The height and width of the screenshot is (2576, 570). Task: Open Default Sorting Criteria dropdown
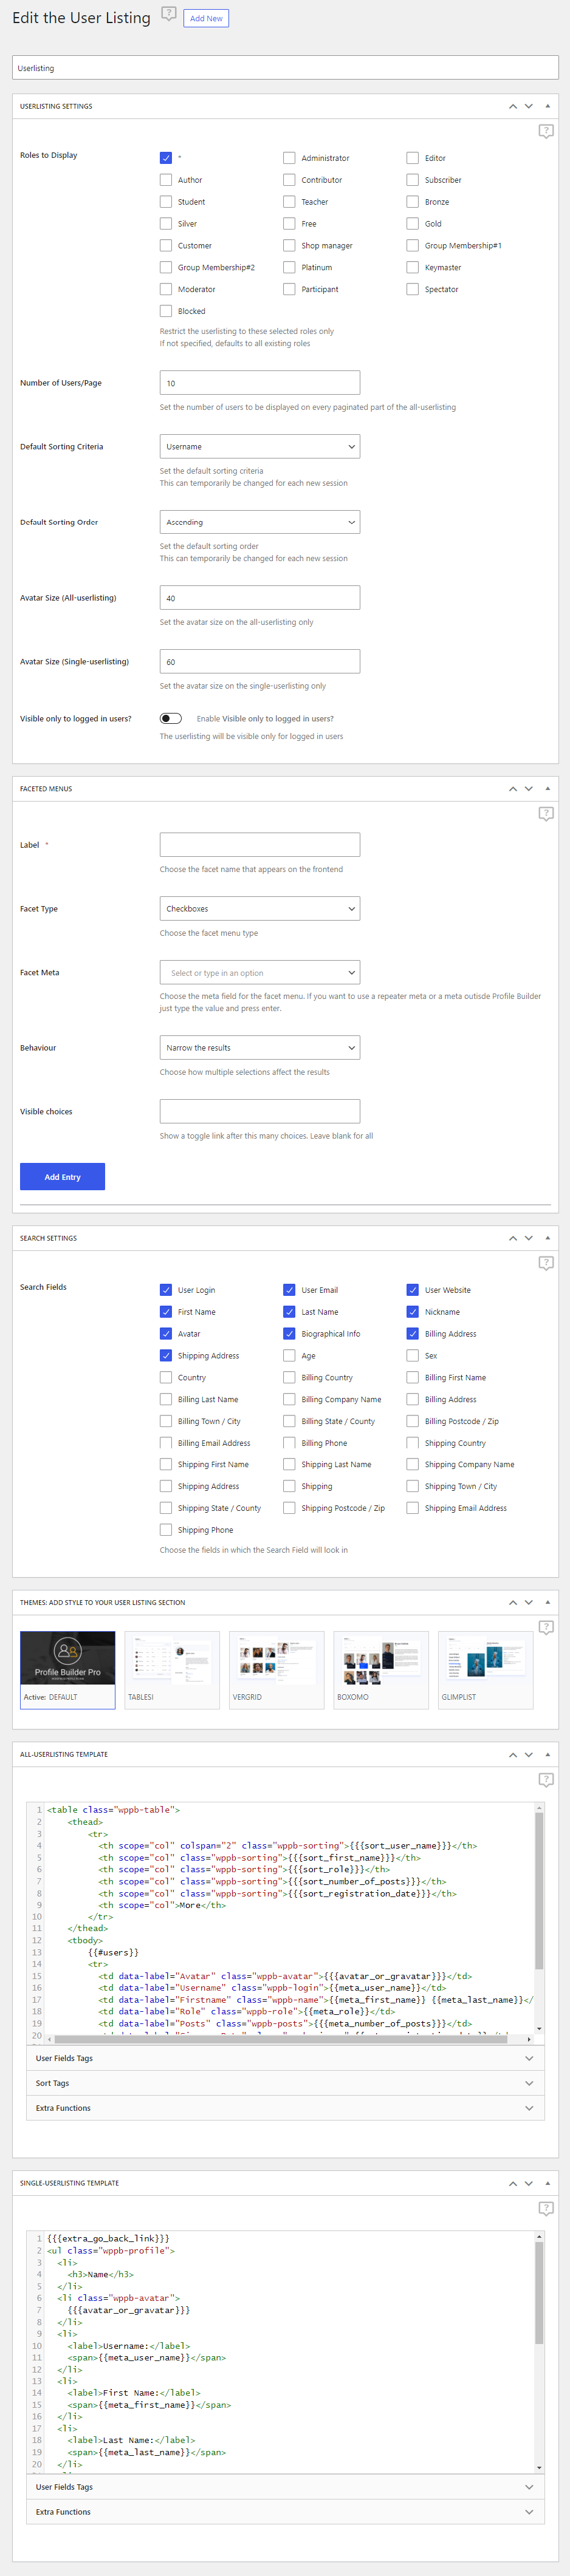click(259, 447)
